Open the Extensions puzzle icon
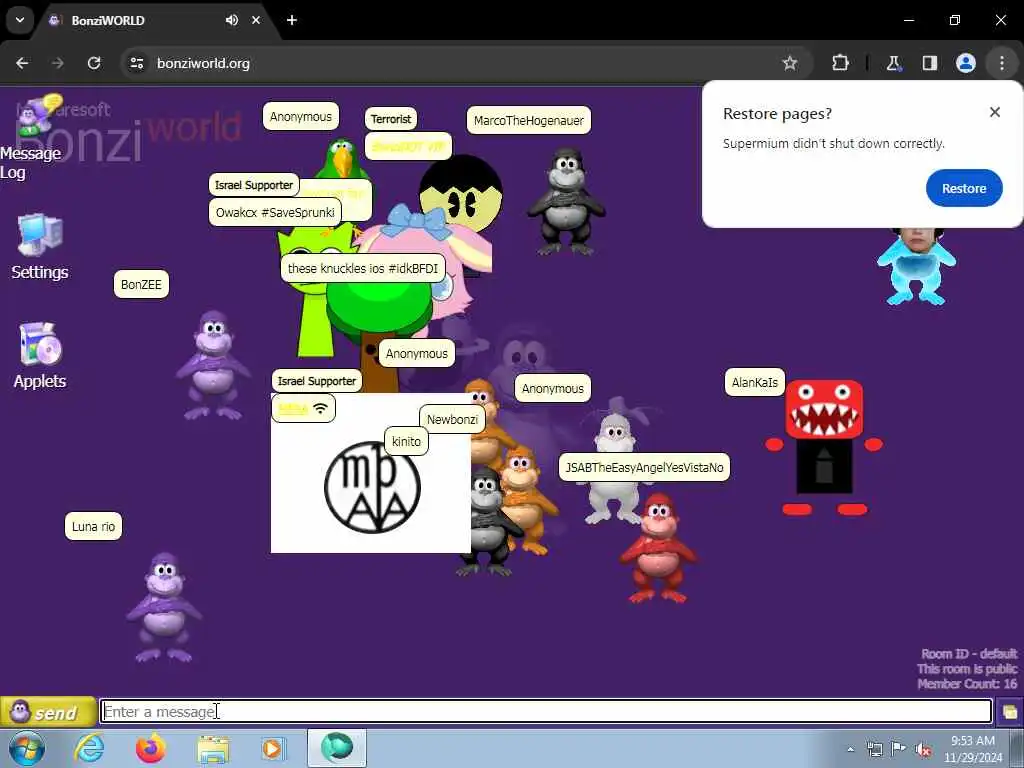Image resolution: width=1024 pixels, height=768 pixels. pos(840,63)
